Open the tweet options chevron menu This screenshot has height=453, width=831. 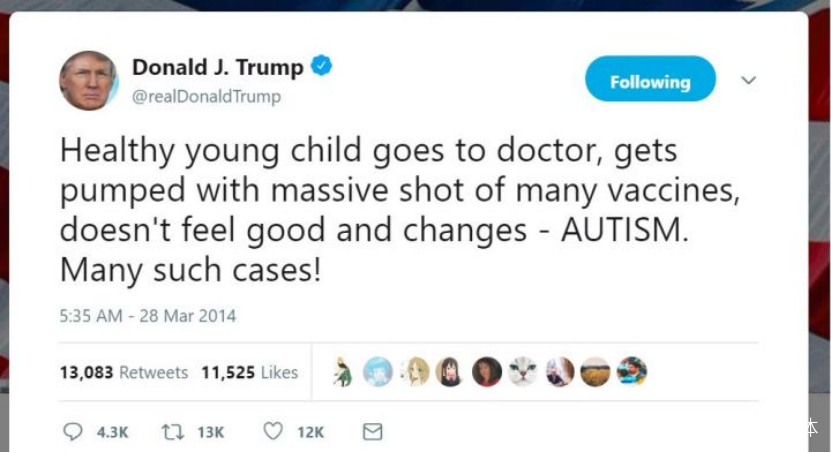748,81
